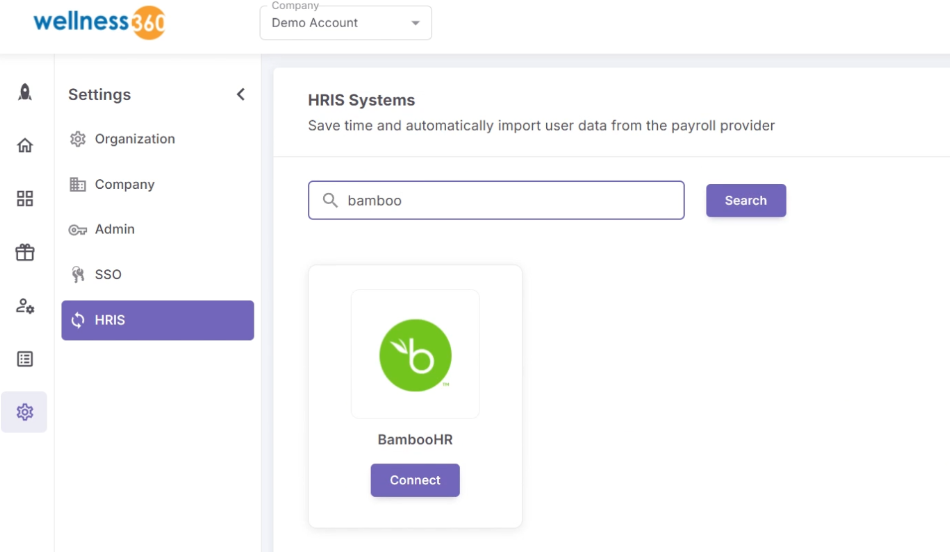Open the list report icon
The height and width of the screenshot is (552, 950).
pyautogui.click(x=25, y=359)
